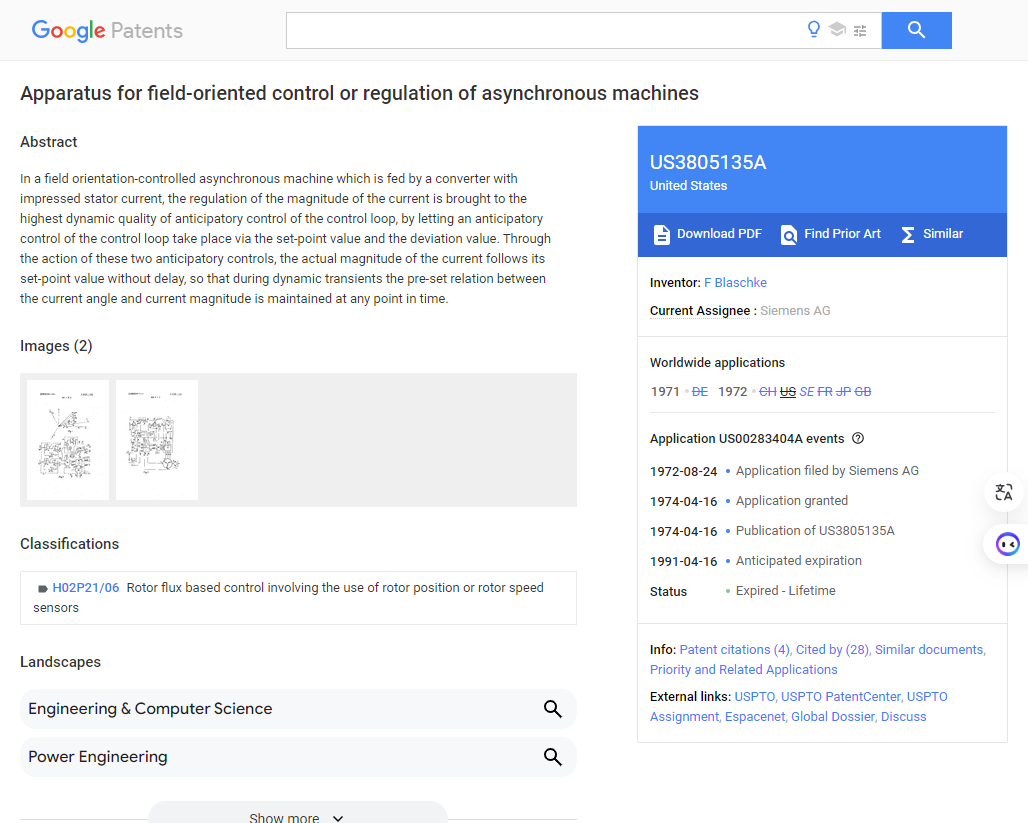The height and width of the screenshot is (823, 1028).
Task: Click into the patent search input field
Action: [x=544, y=30]
